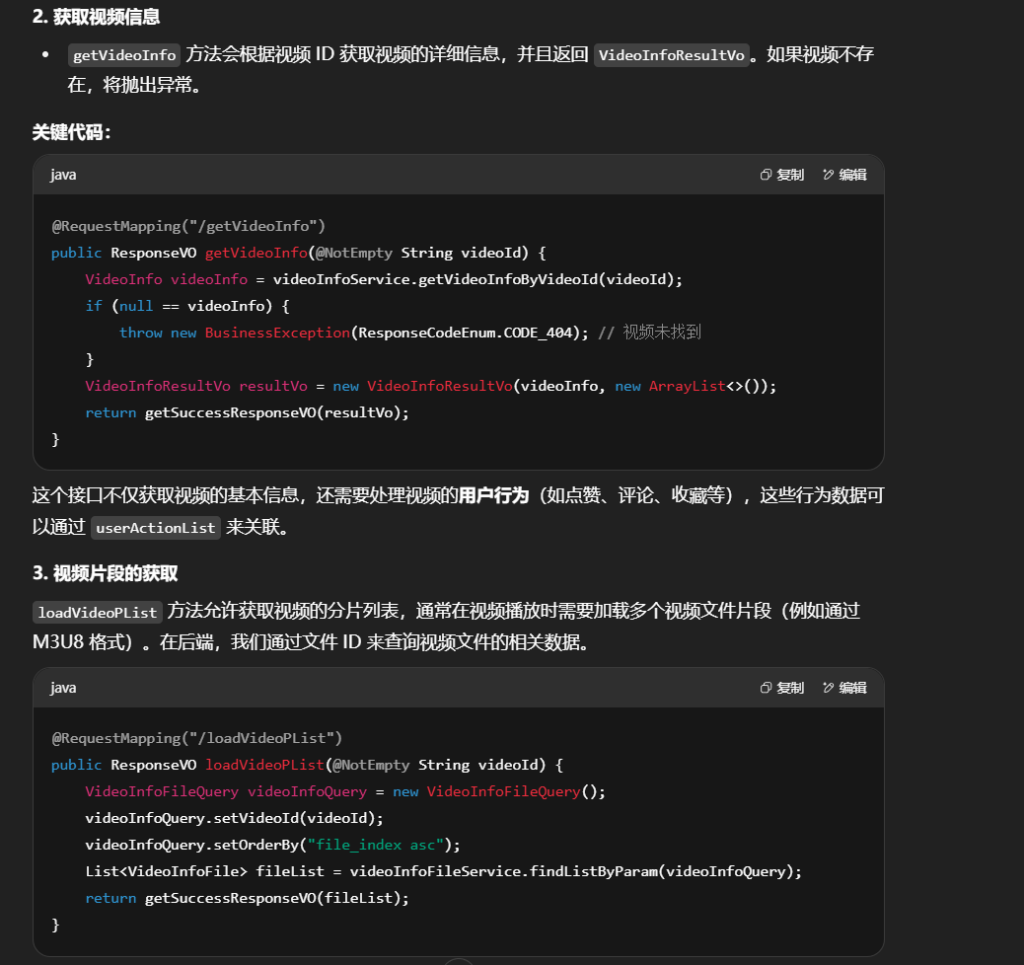Click the '关键代码:' label
Viewport: 1024px width, 965px height.
point(72,133)
